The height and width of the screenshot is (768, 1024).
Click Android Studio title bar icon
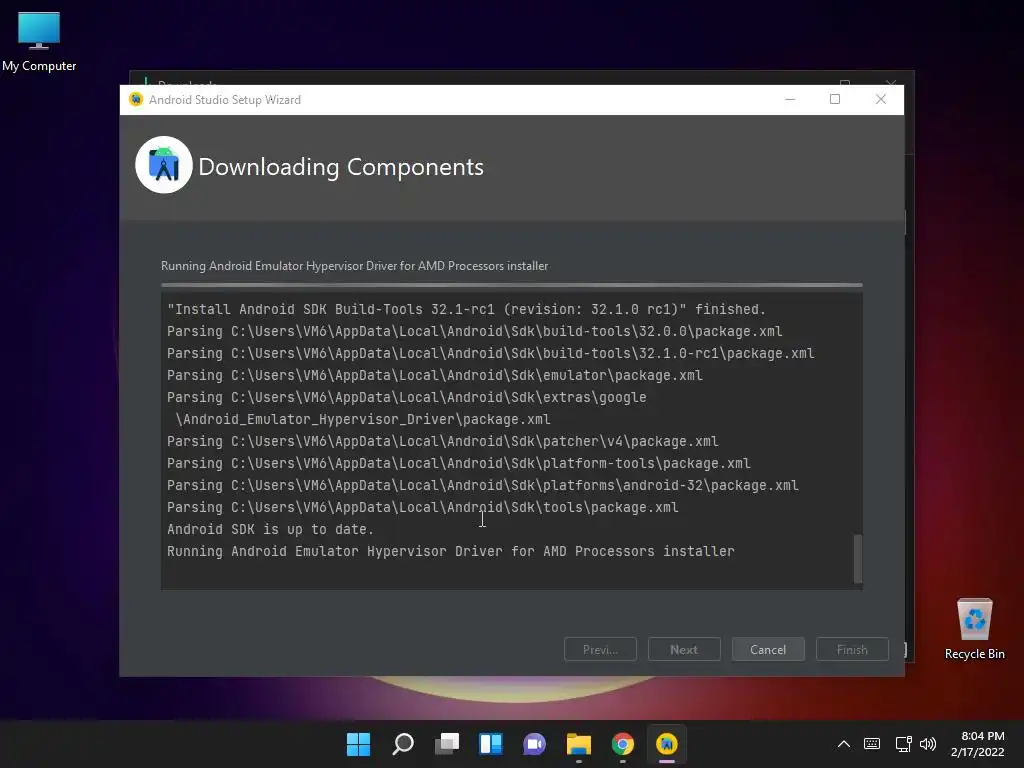(x=136, y=99)
